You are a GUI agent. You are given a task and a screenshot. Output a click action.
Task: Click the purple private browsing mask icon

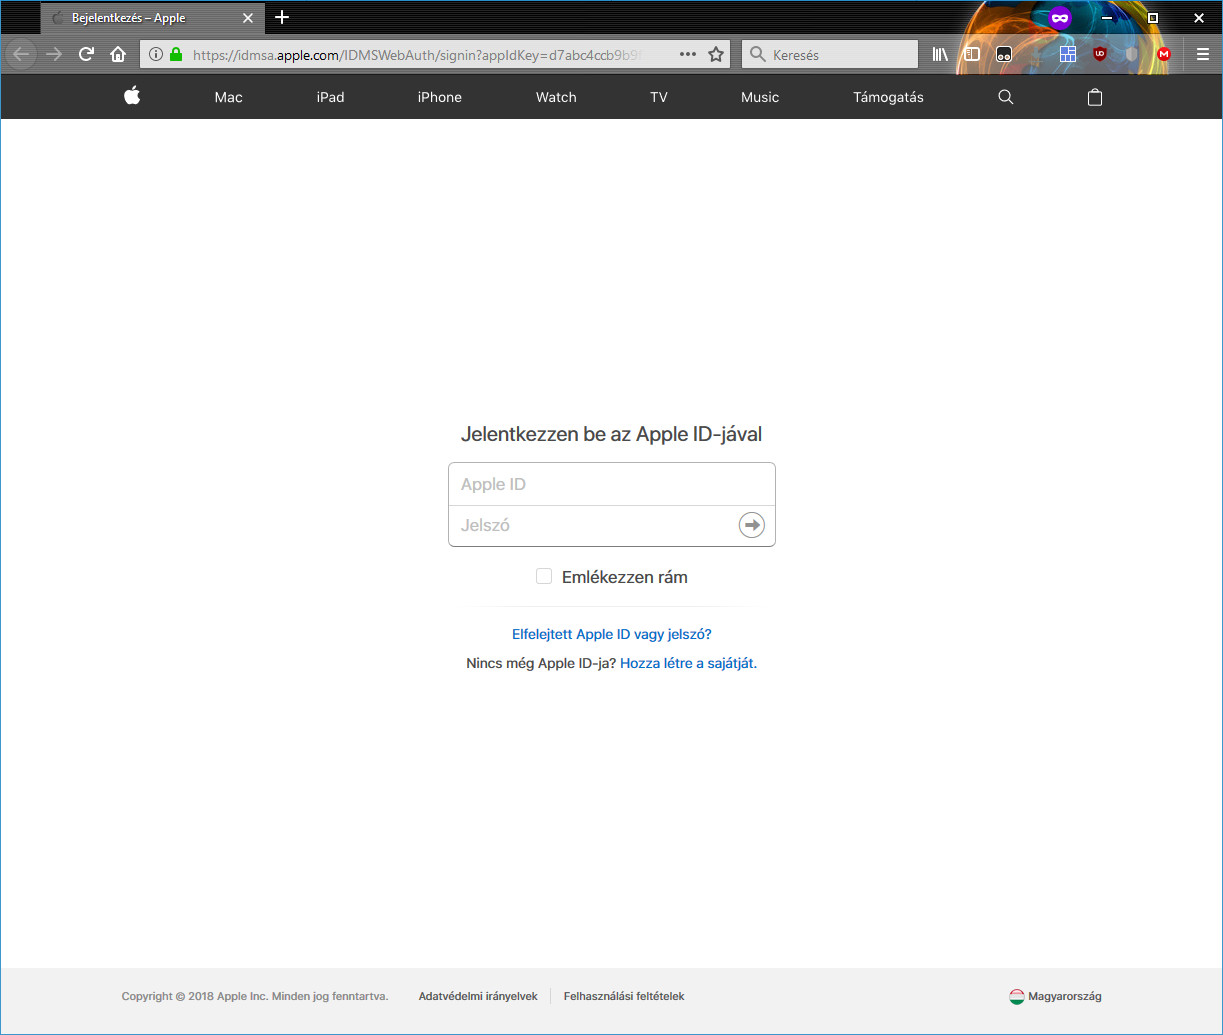point(1060,17)
